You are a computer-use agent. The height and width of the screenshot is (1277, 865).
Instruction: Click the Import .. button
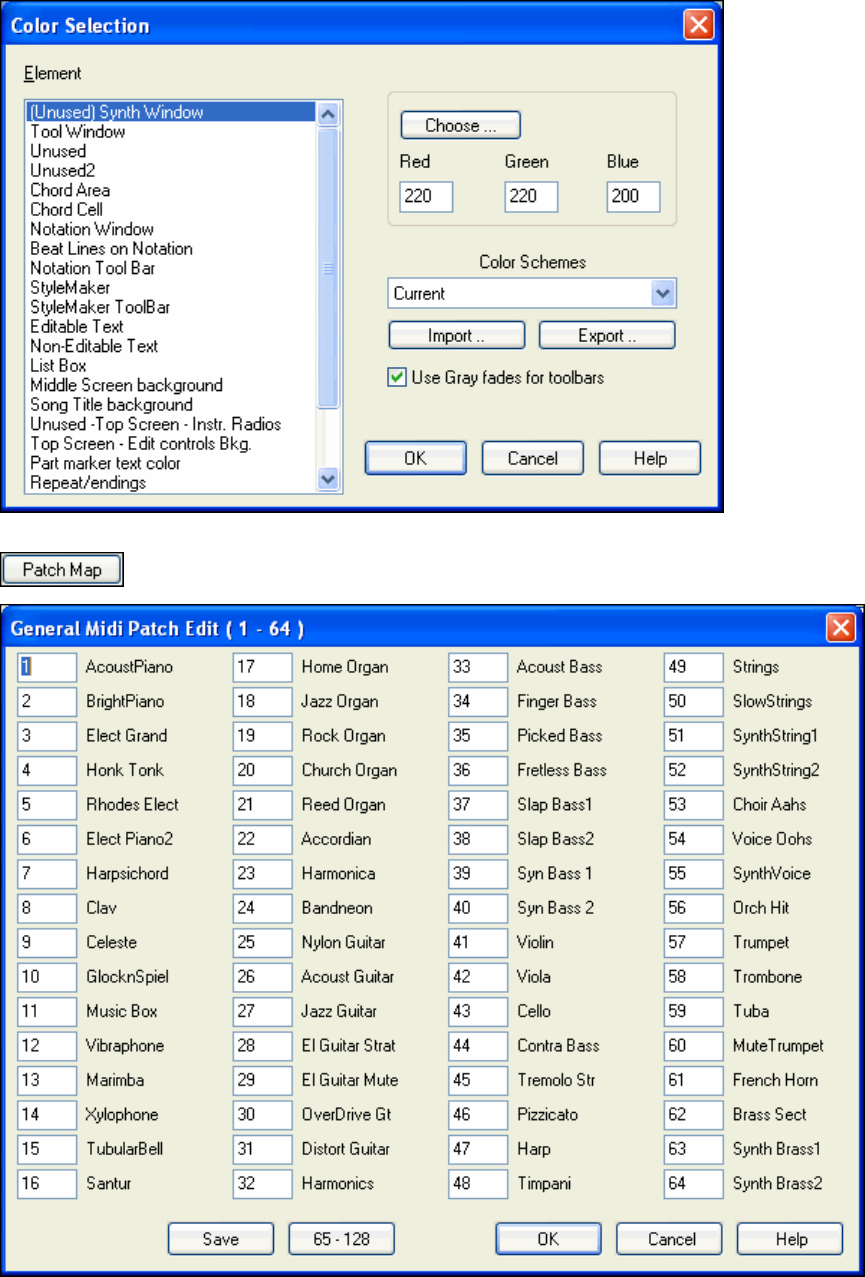pyautogui.click(x=457, y=335)
